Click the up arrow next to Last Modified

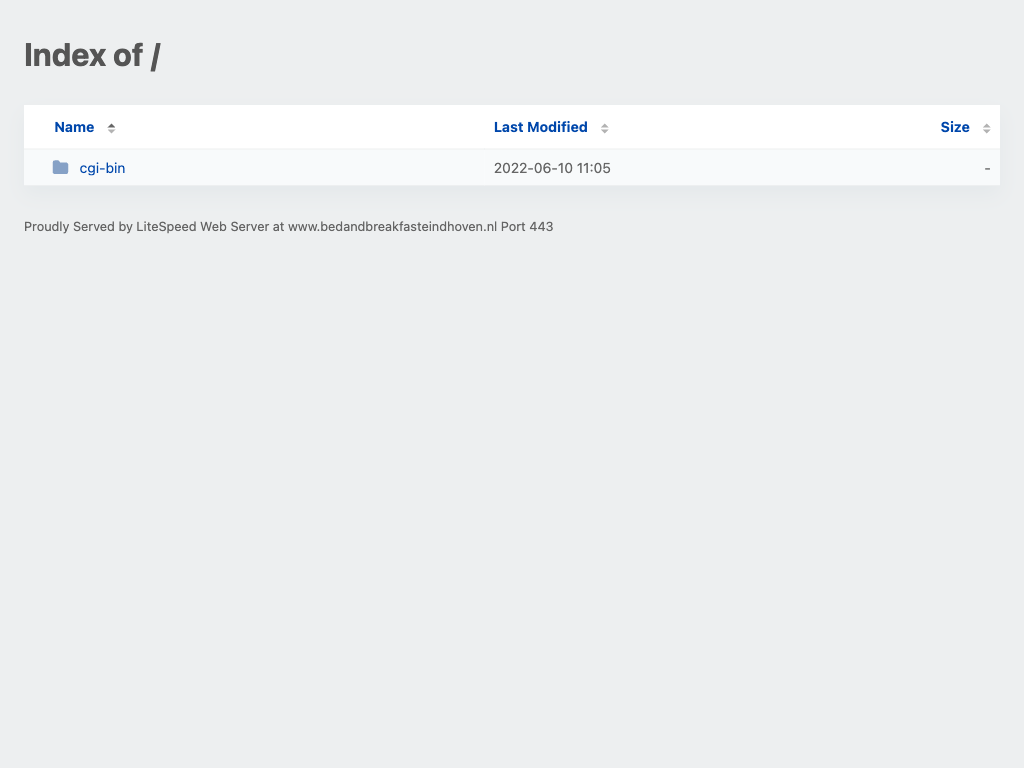605,125
